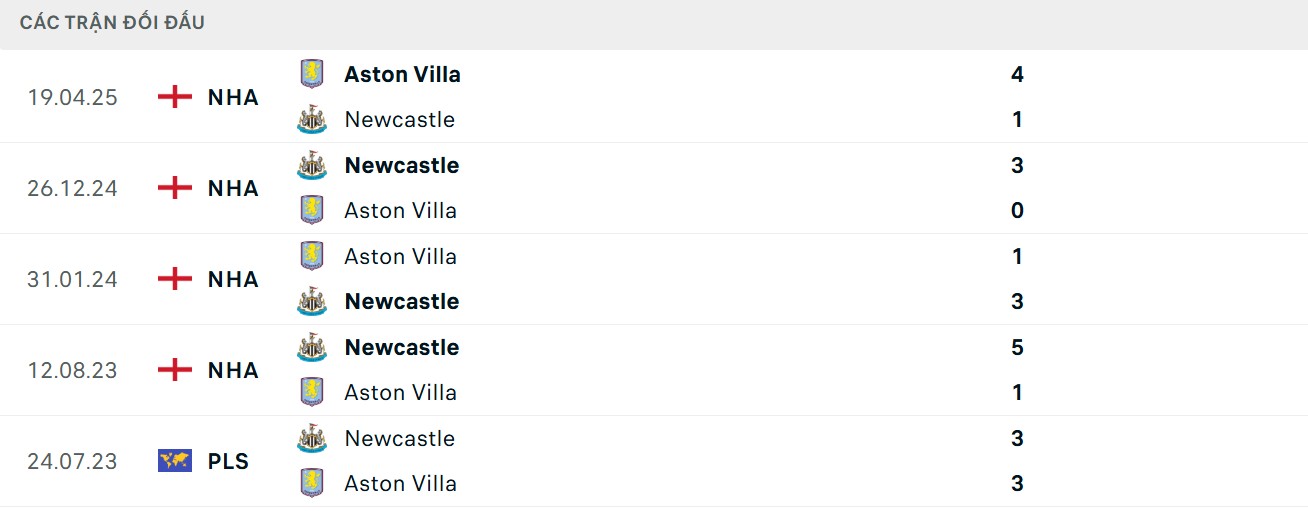The height and width of the screenshot is (511, 1308).
Task: Click Newcastle crest in 12.08.23 match
Action: pyautogui.click(x=312, y=347)
